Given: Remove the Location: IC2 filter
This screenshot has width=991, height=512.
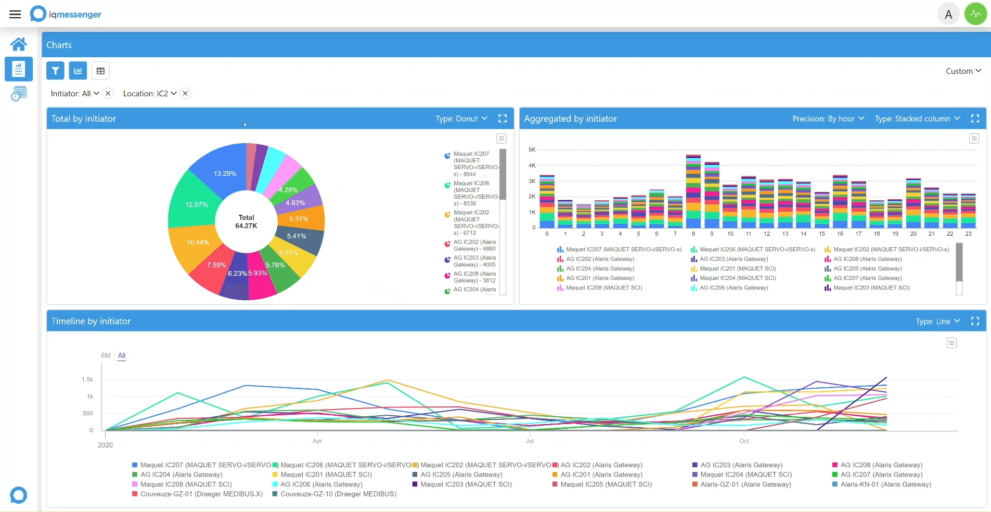Looking at the screenshot, I should (185, 94).
